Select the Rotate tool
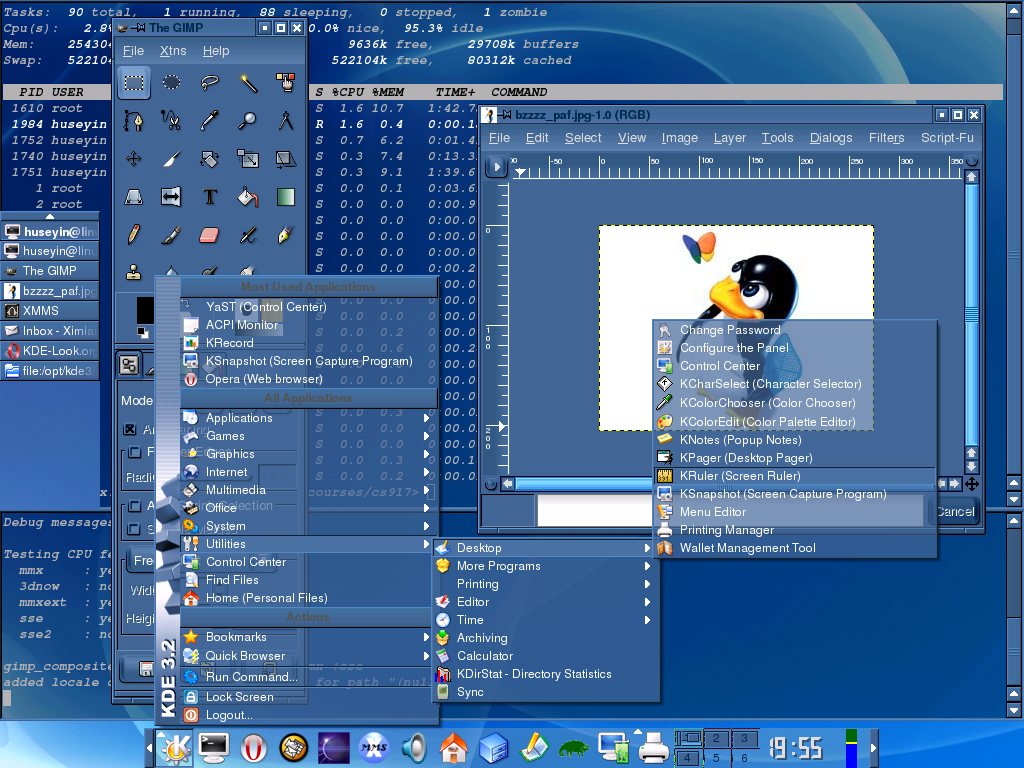This screenshot has width=1024, height=768. click(210, 159)
